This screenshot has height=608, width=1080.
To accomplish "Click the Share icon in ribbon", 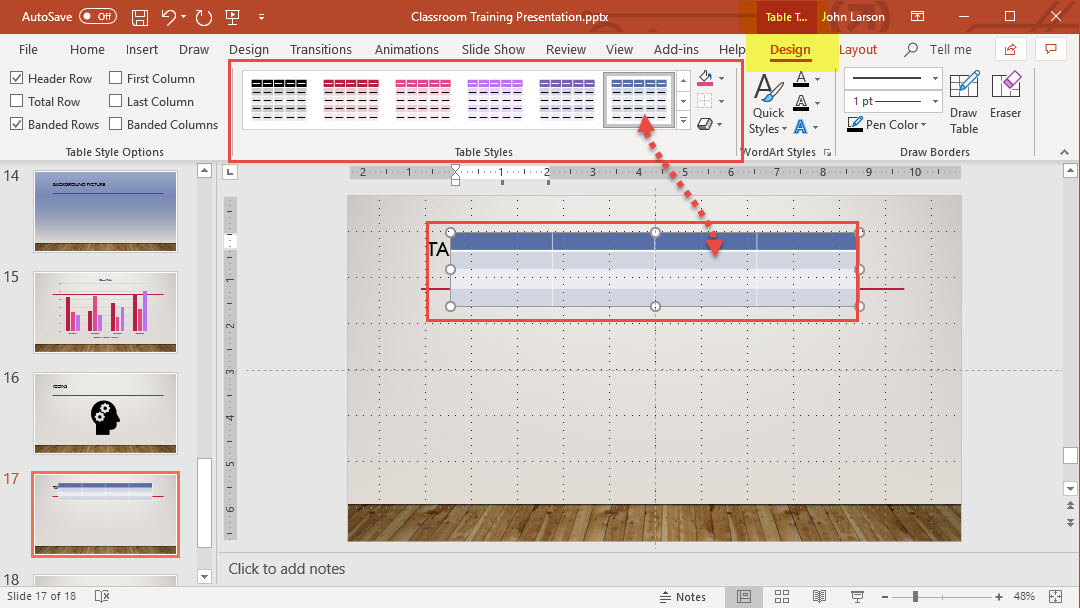I will tap(1011, 49).
